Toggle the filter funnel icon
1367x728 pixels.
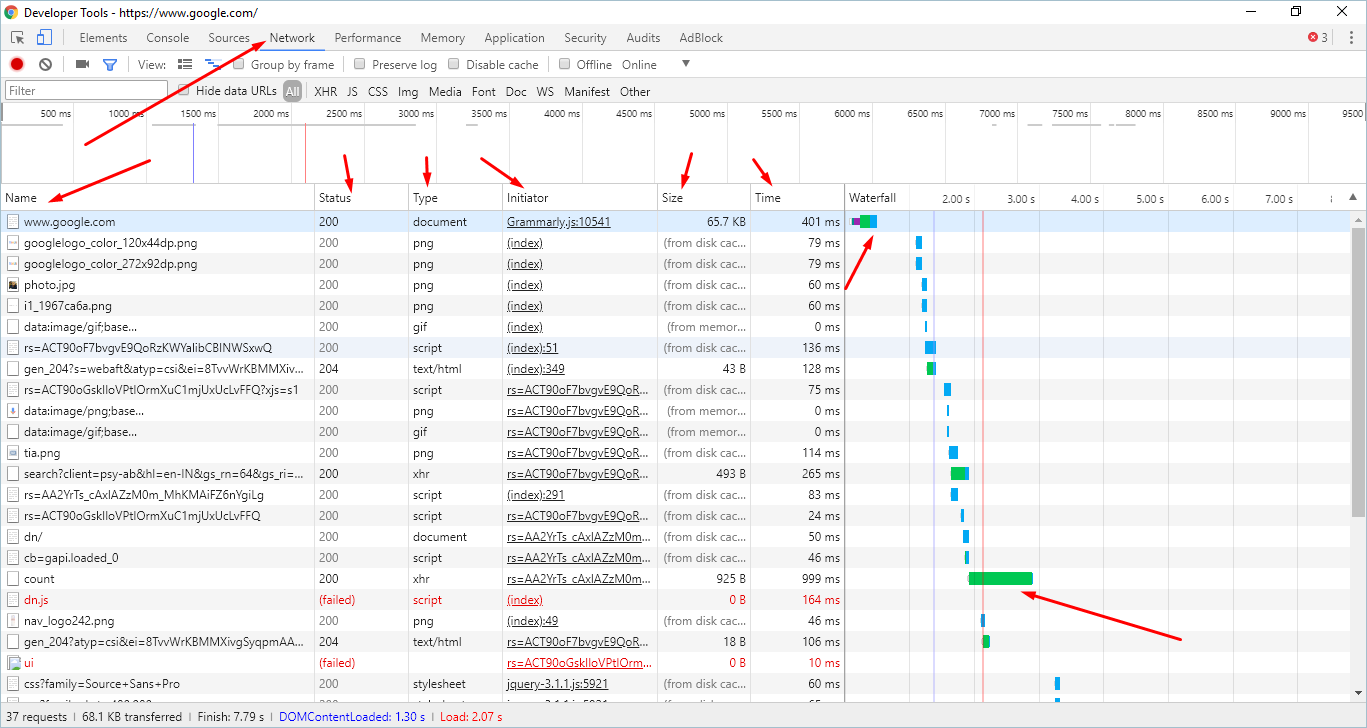(x=110, y=64)
